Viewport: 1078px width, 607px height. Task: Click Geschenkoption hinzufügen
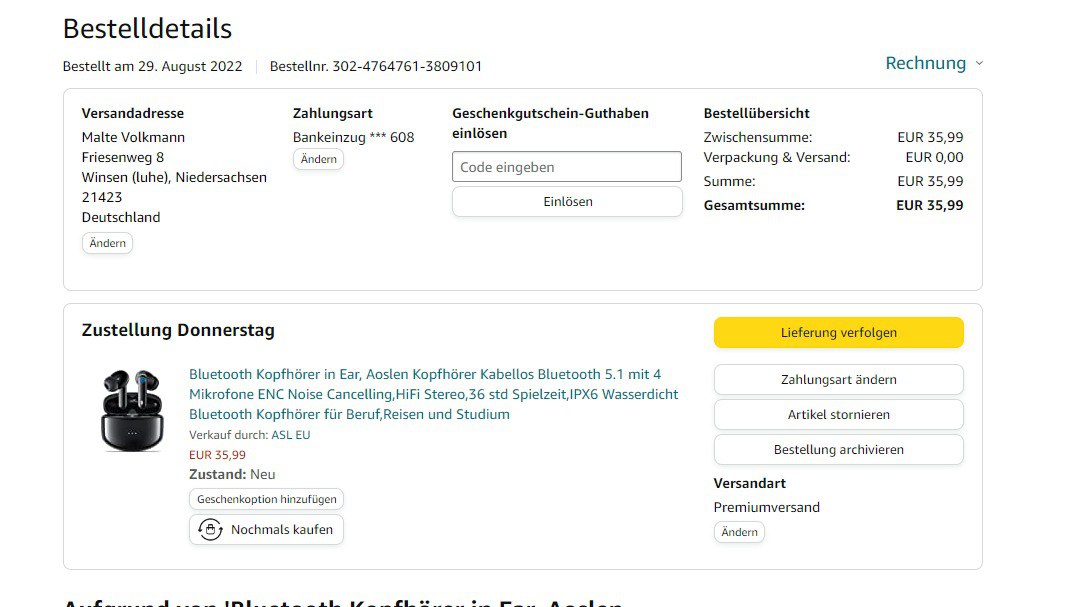(266, 498)
